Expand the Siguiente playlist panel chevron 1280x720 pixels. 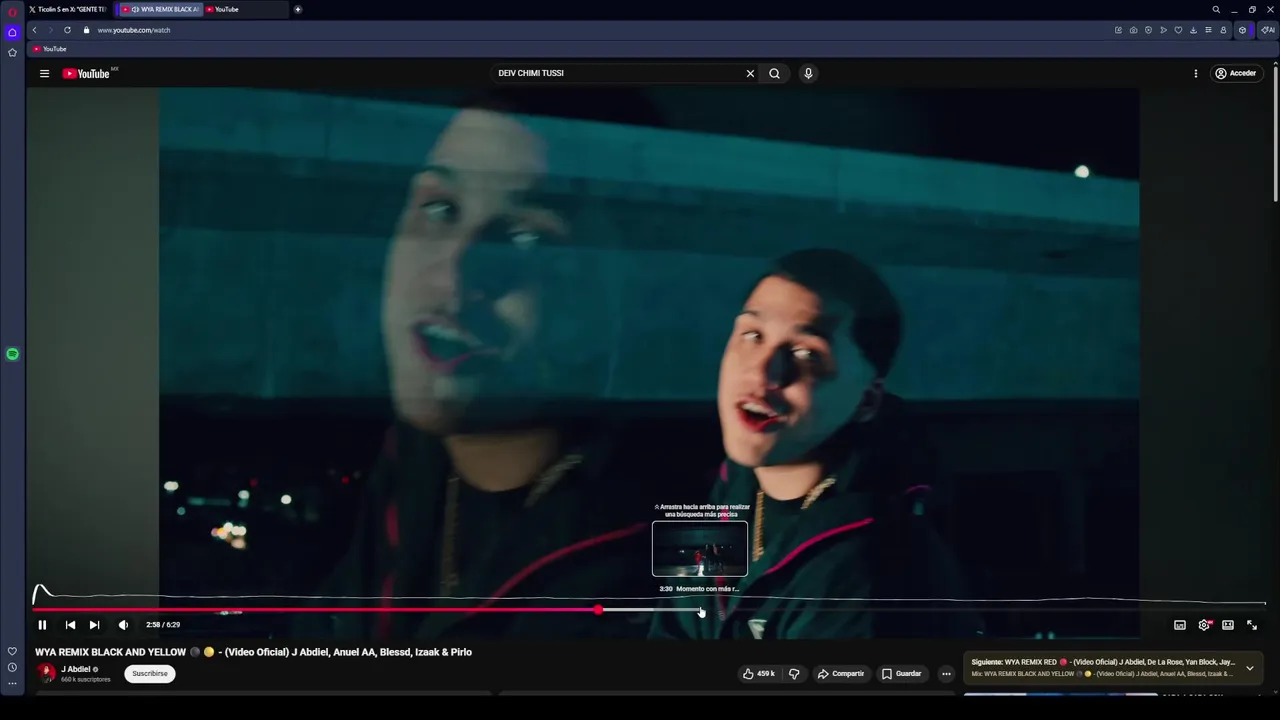(x=1249, y=668)
